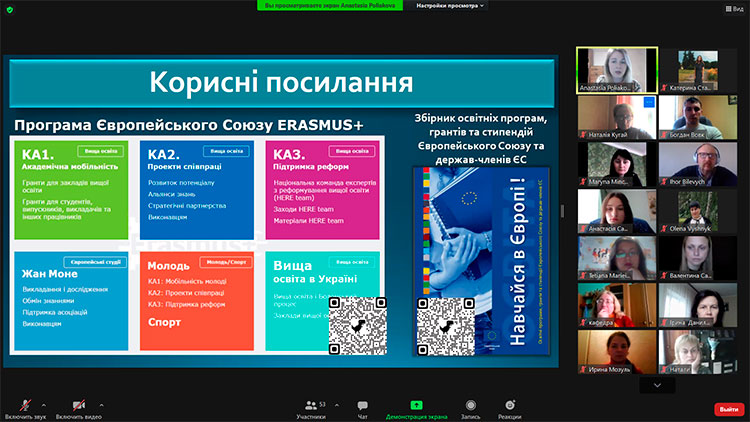The height and width of the screenshot is (422, 750).
Task: Show more participants with the down chevron
Action: click(657, 385)
